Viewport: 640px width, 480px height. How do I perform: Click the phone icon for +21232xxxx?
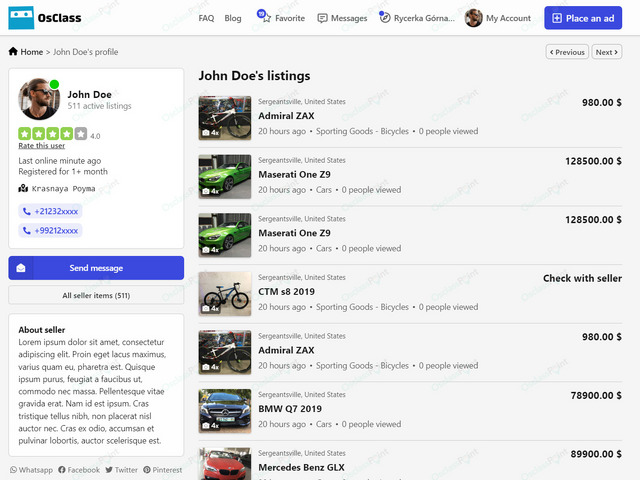[x=27, y=211]
